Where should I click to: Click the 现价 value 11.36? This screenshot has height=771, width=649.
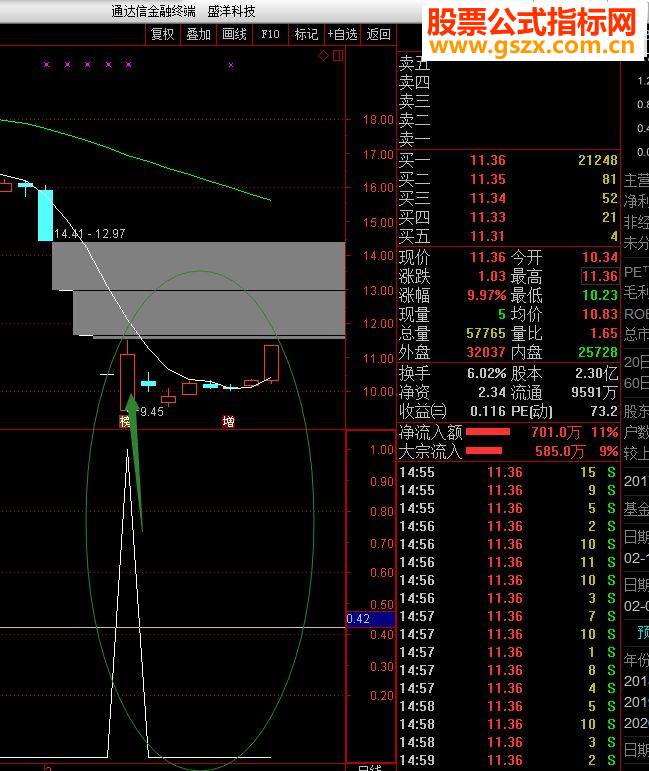point(488,257)
